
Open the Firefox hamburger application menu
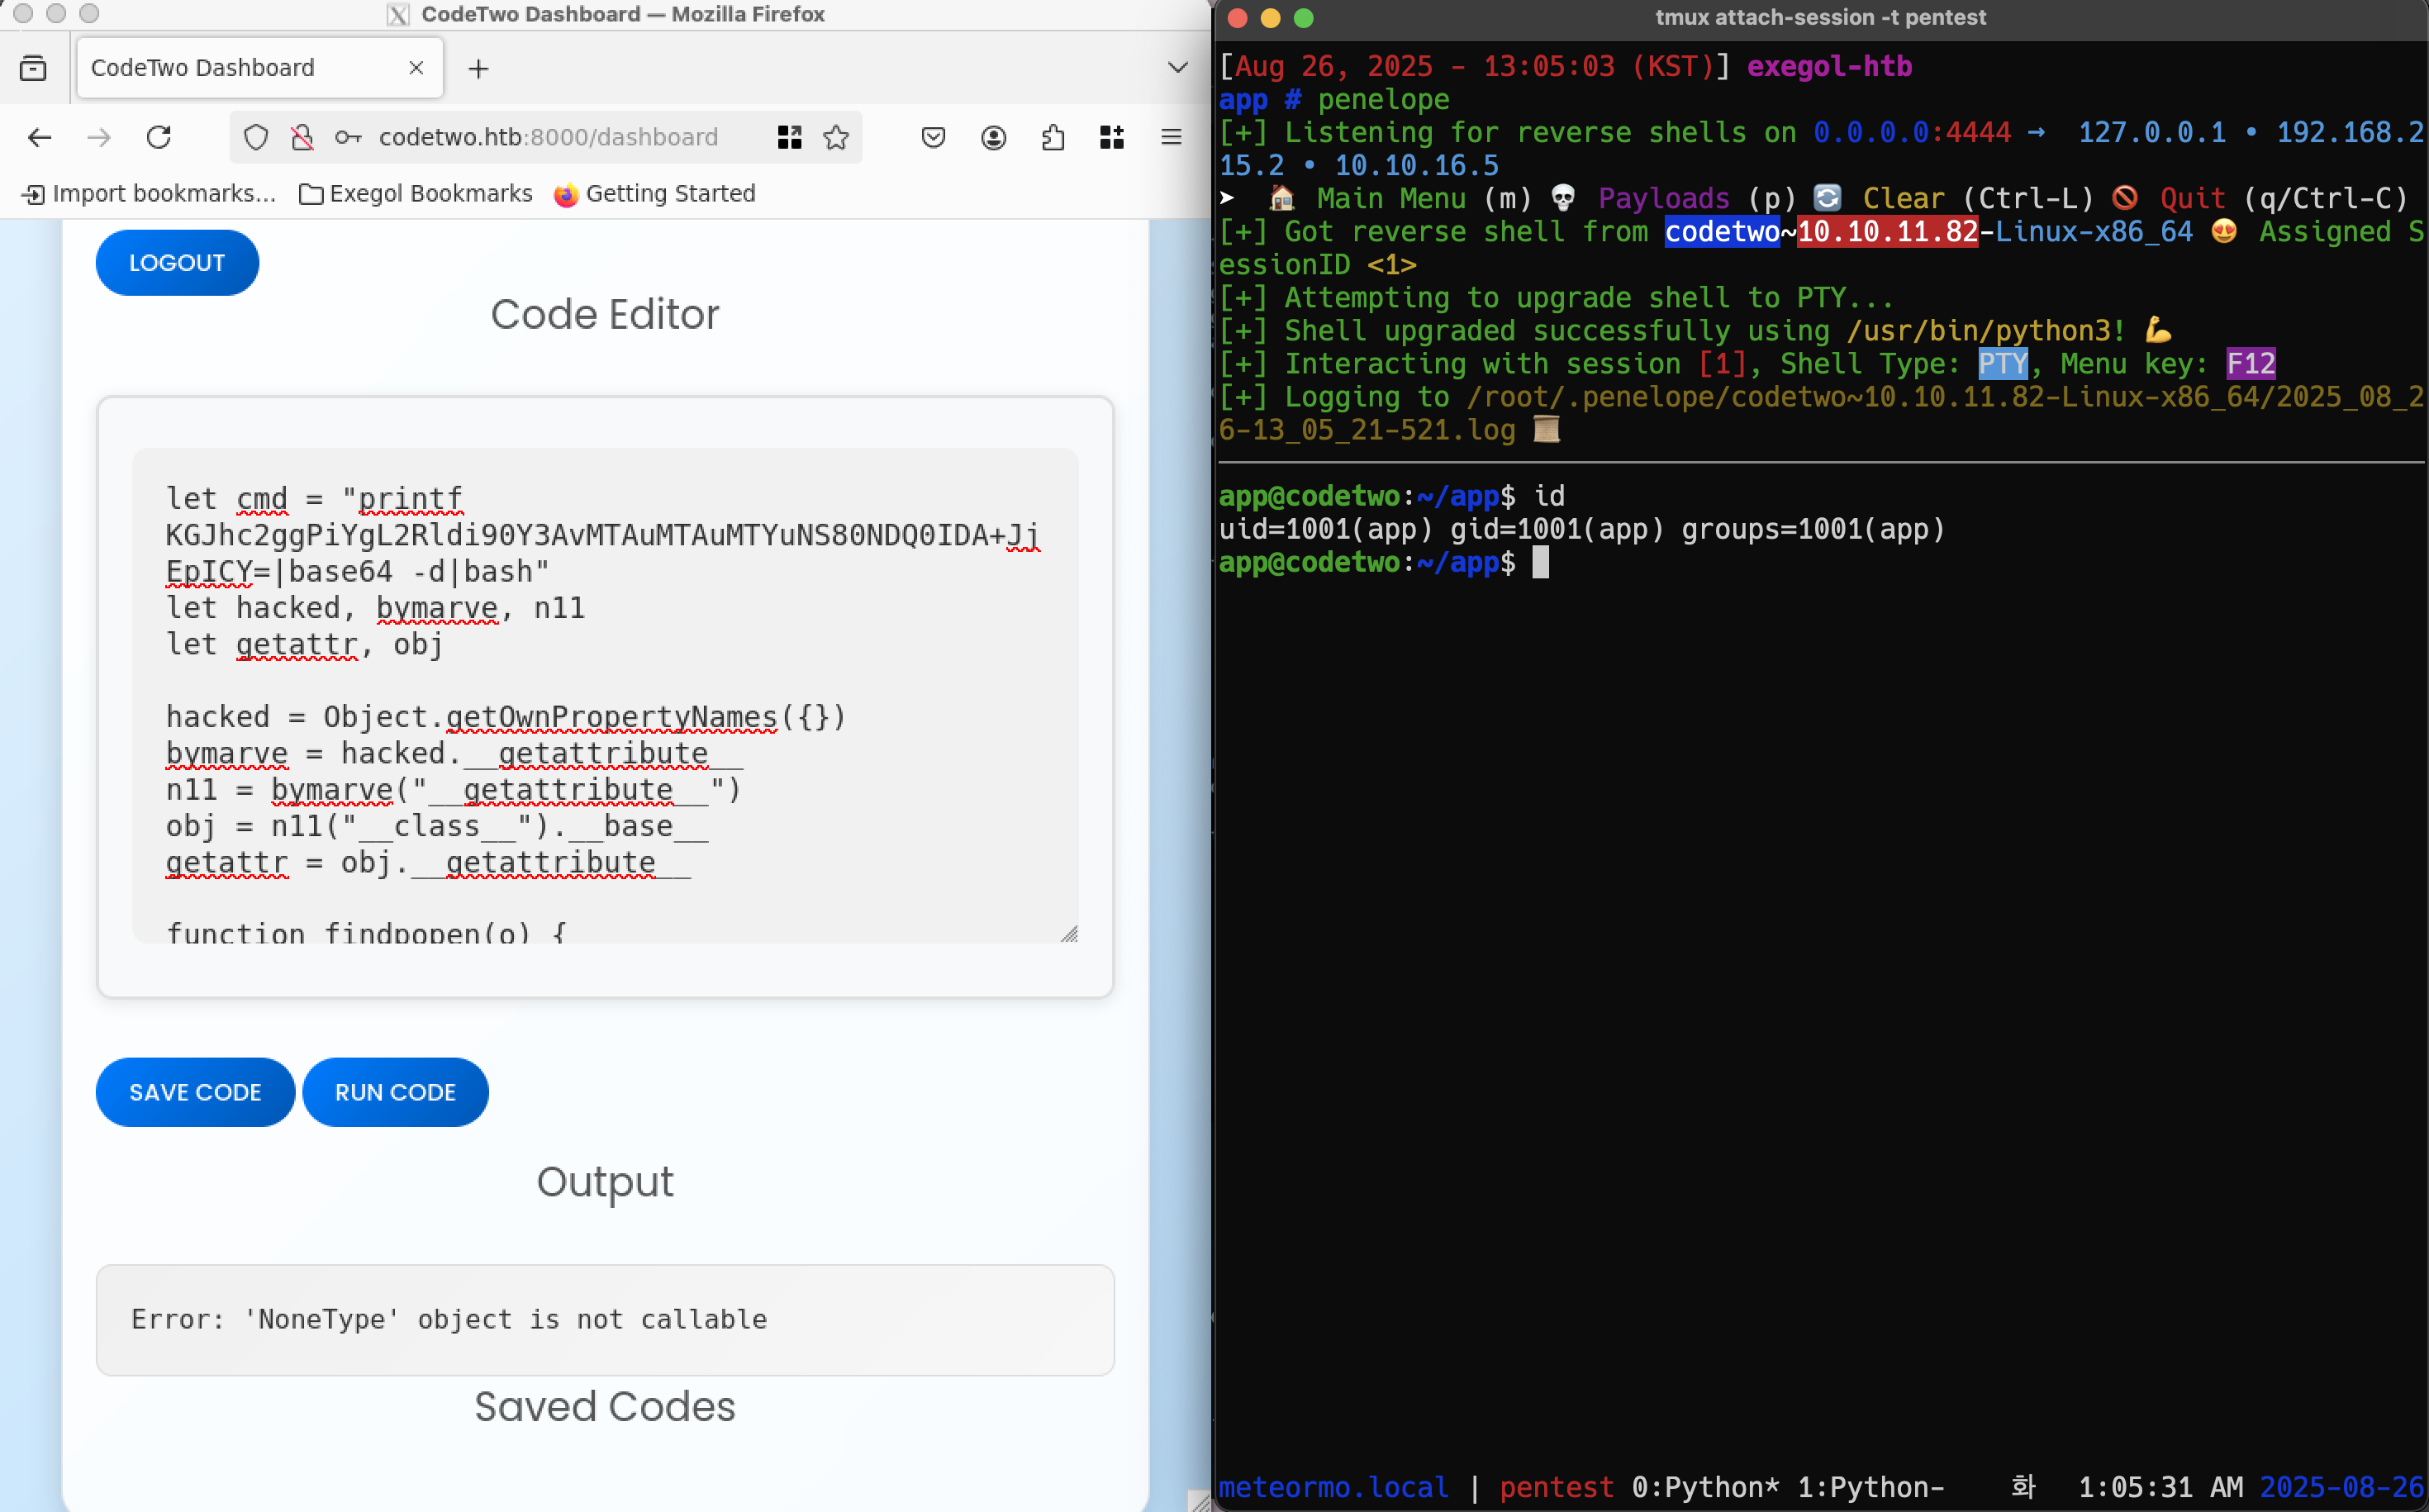1171,137
